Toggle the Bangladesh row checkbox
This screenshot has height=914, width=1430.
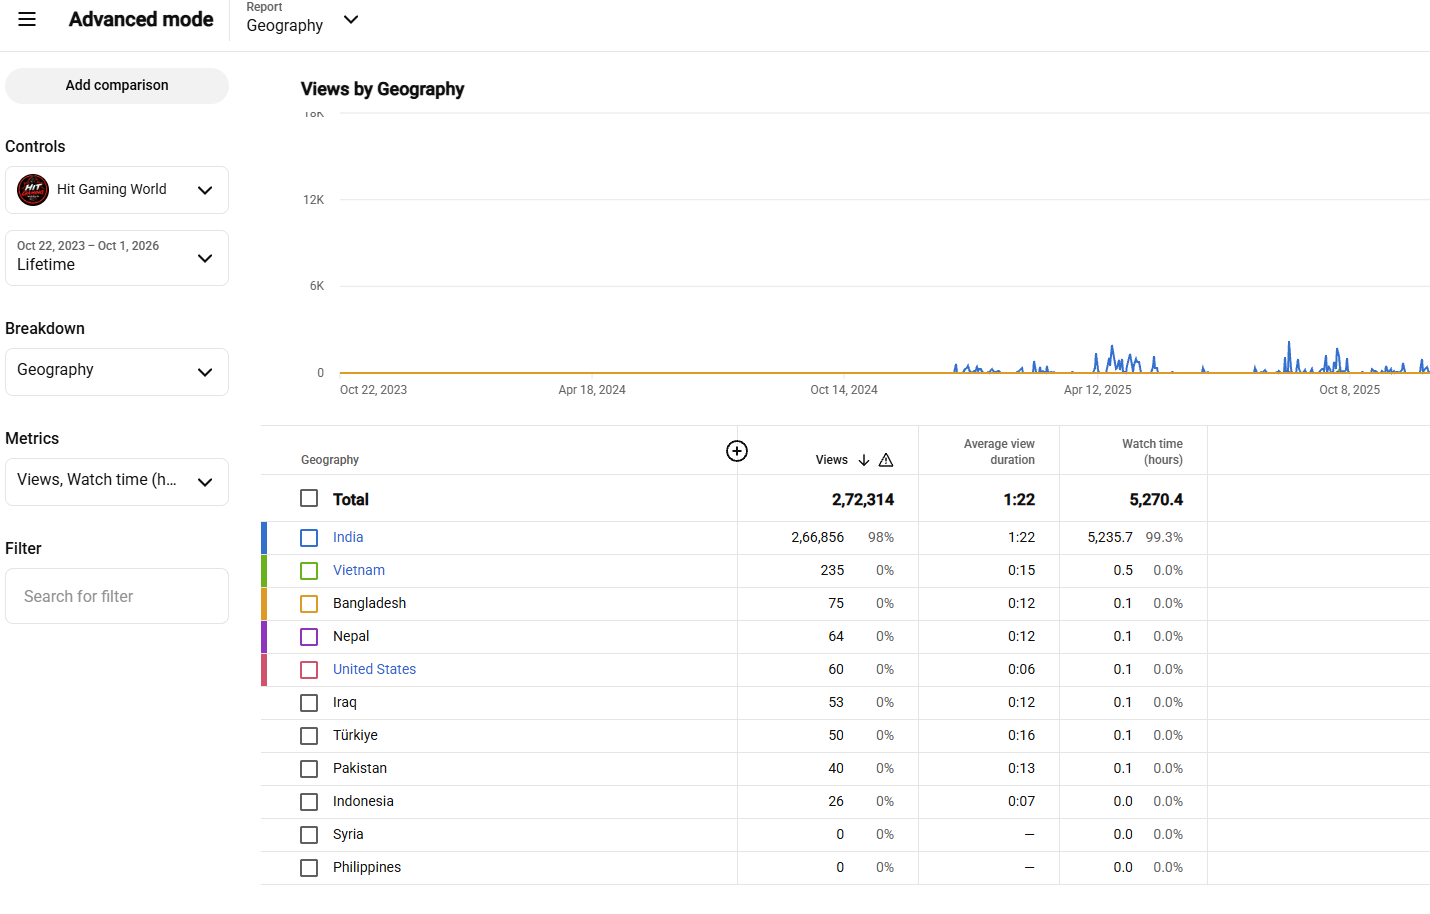(309, 604)
